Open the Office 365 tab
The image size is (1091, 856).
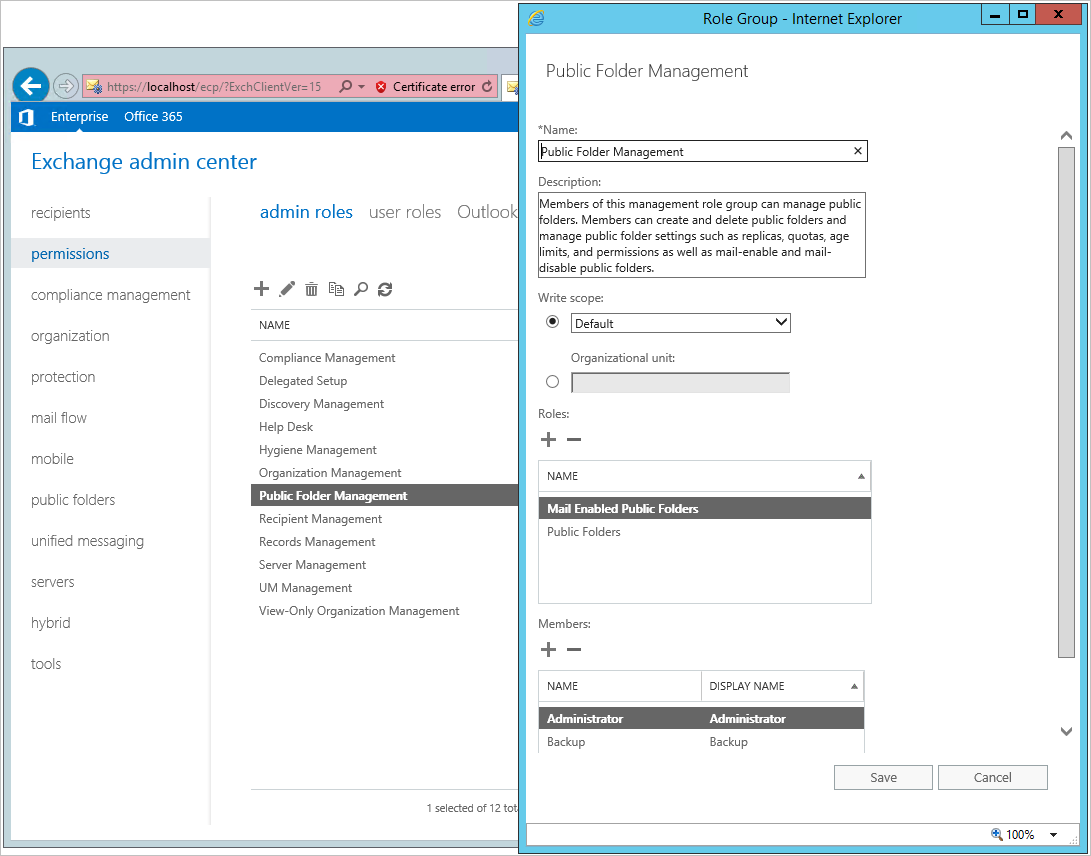click(x=153, y=117)
